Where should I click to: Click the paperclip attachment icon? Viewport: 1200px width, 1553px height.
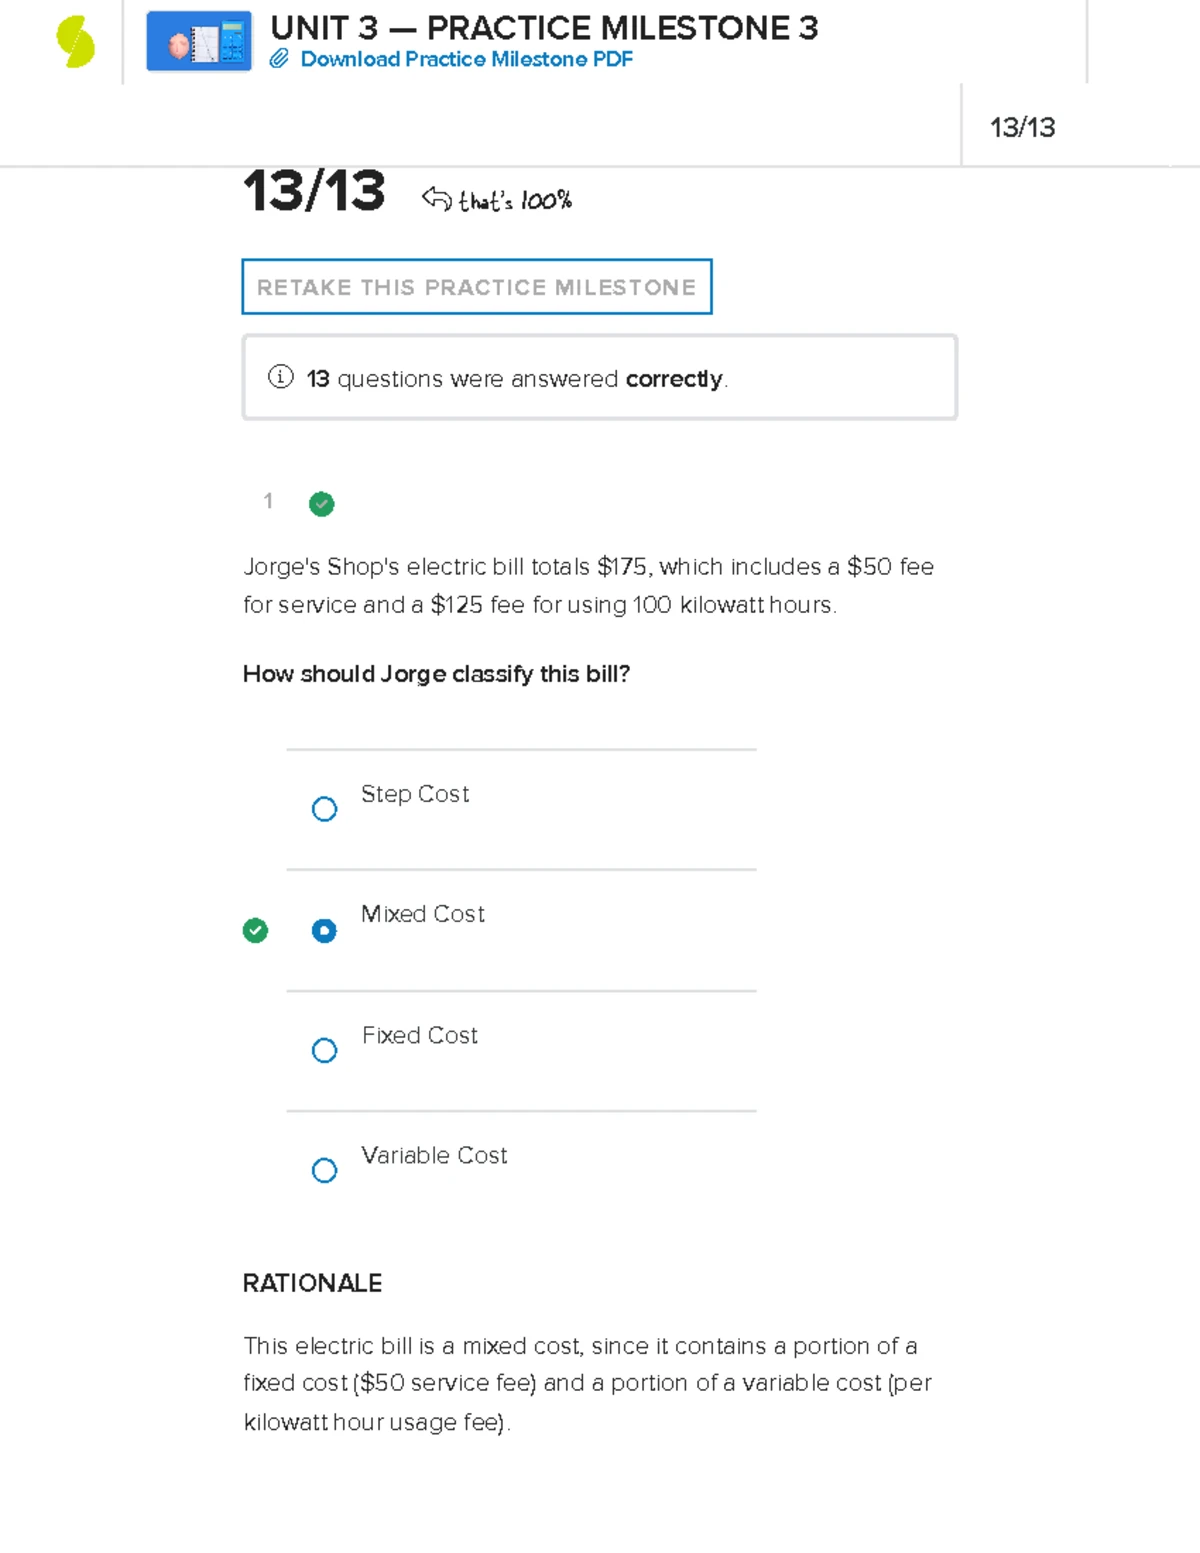coord(279,60)
